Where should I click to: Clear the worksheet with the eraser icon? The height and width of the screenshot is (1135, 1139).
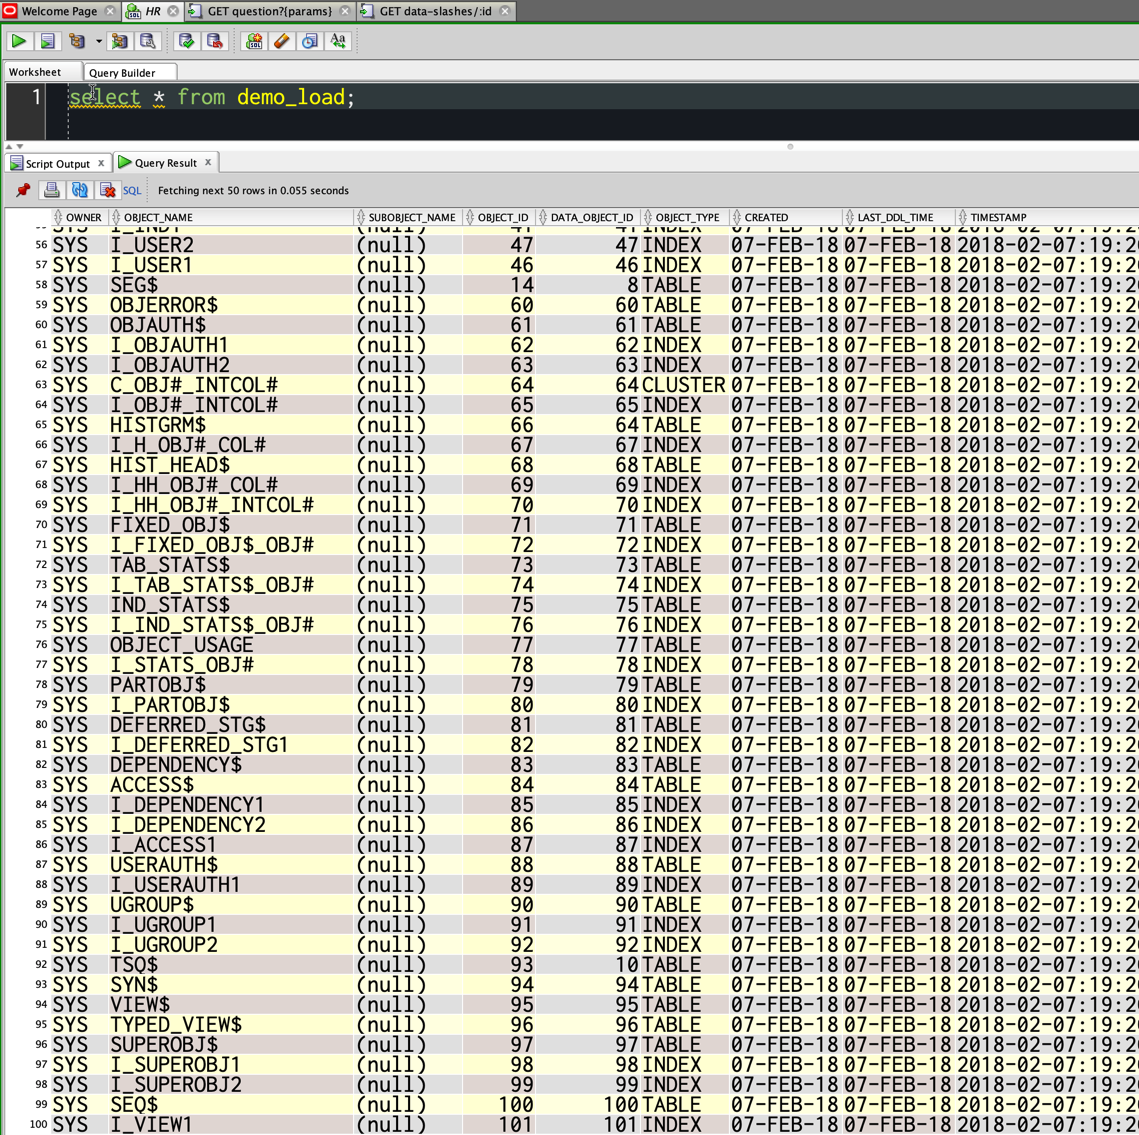coord(282,41)
